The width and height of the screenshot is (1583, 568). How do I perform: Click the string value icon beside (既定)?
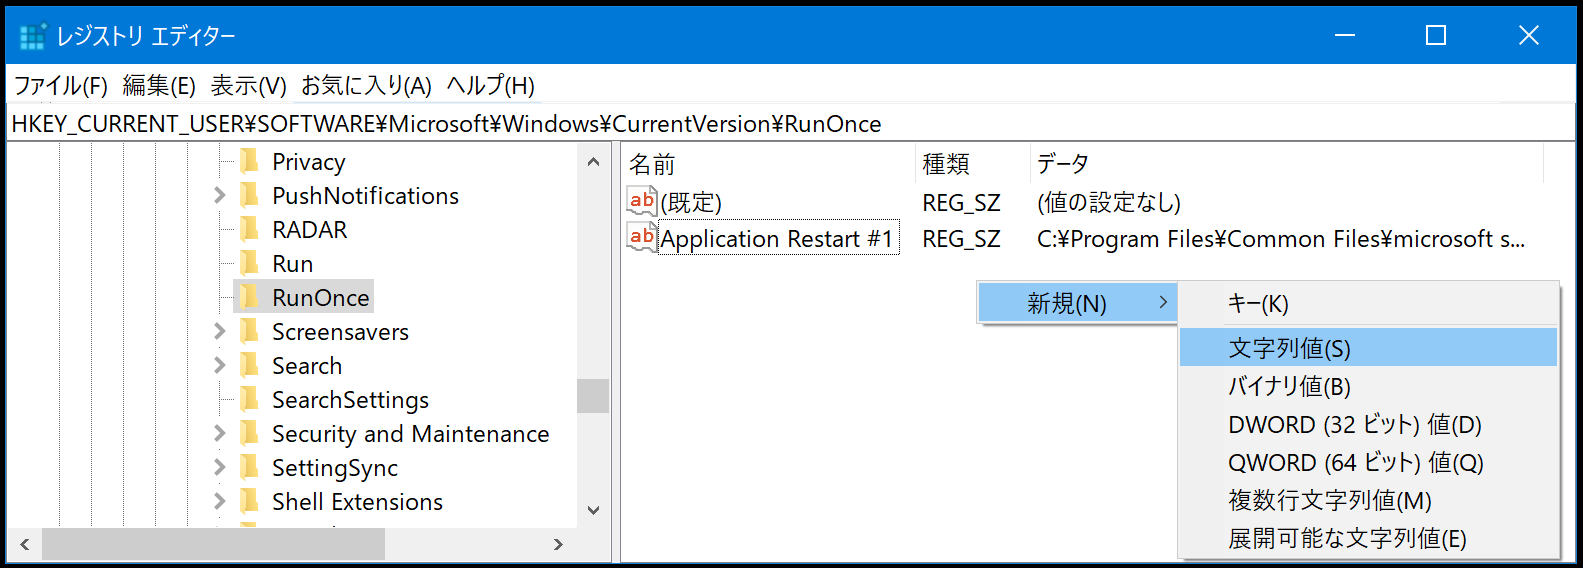[x=641, y=201]
